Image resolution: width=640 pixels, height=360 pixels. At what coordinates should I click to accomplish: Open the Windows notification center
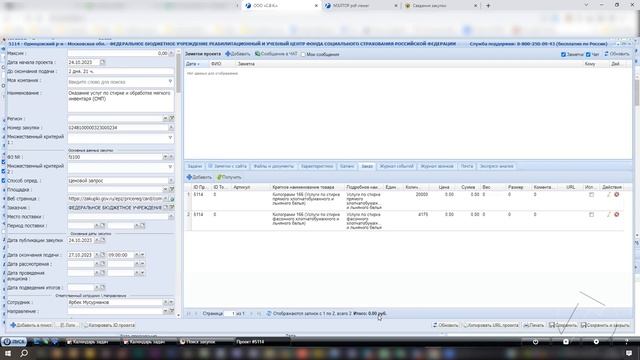(x=629, y=353)
